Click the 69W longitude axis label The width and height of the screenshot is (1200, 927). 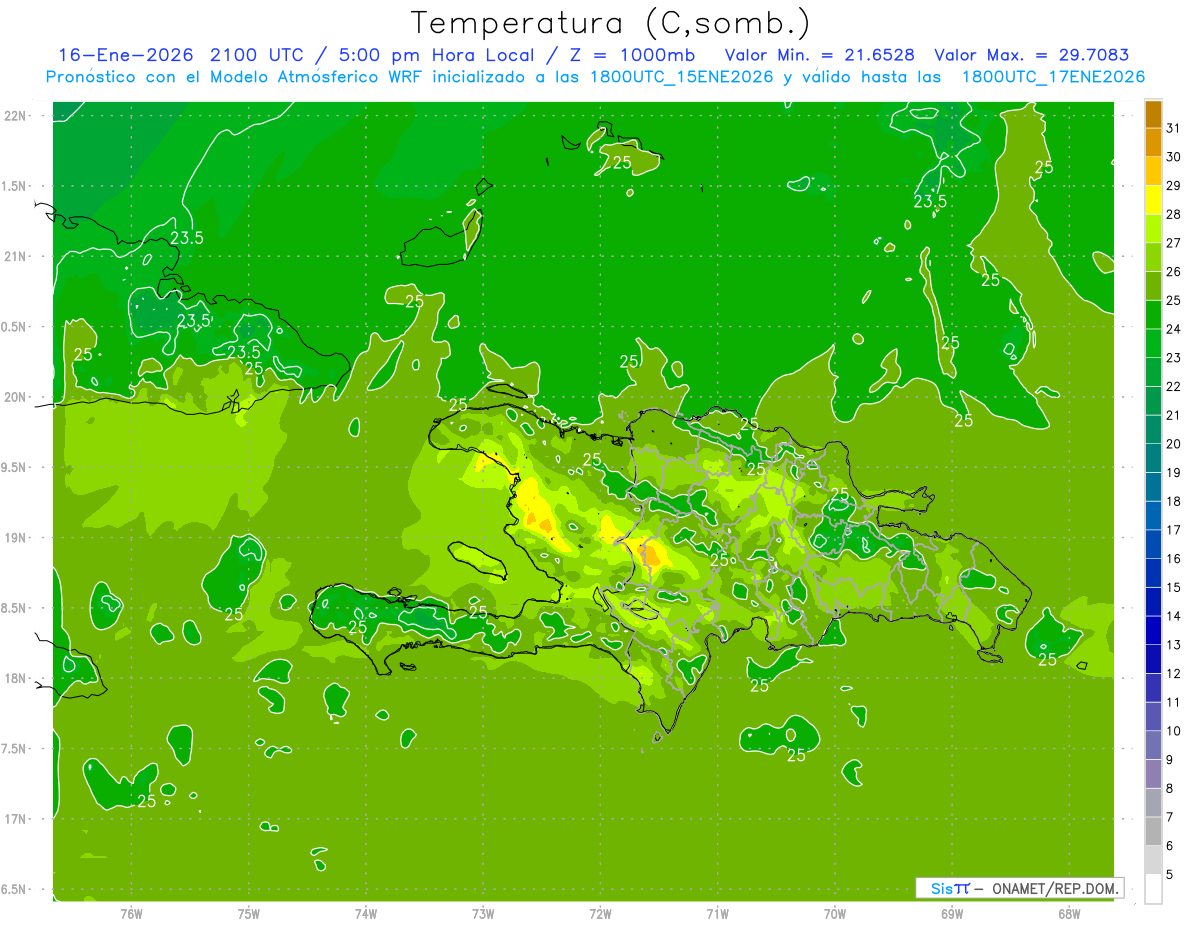point(952,913)
